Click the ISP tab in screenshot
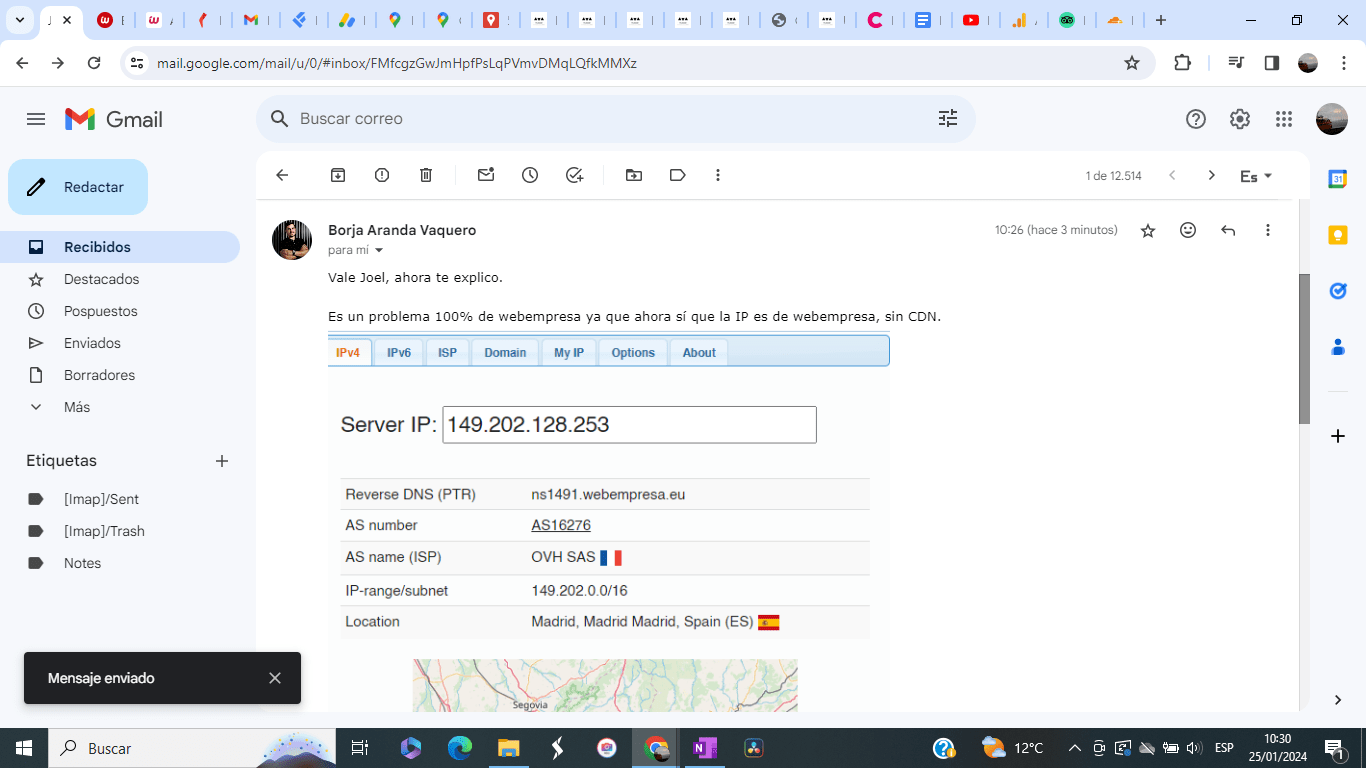 pyautogui.click(x=447, y=352)
